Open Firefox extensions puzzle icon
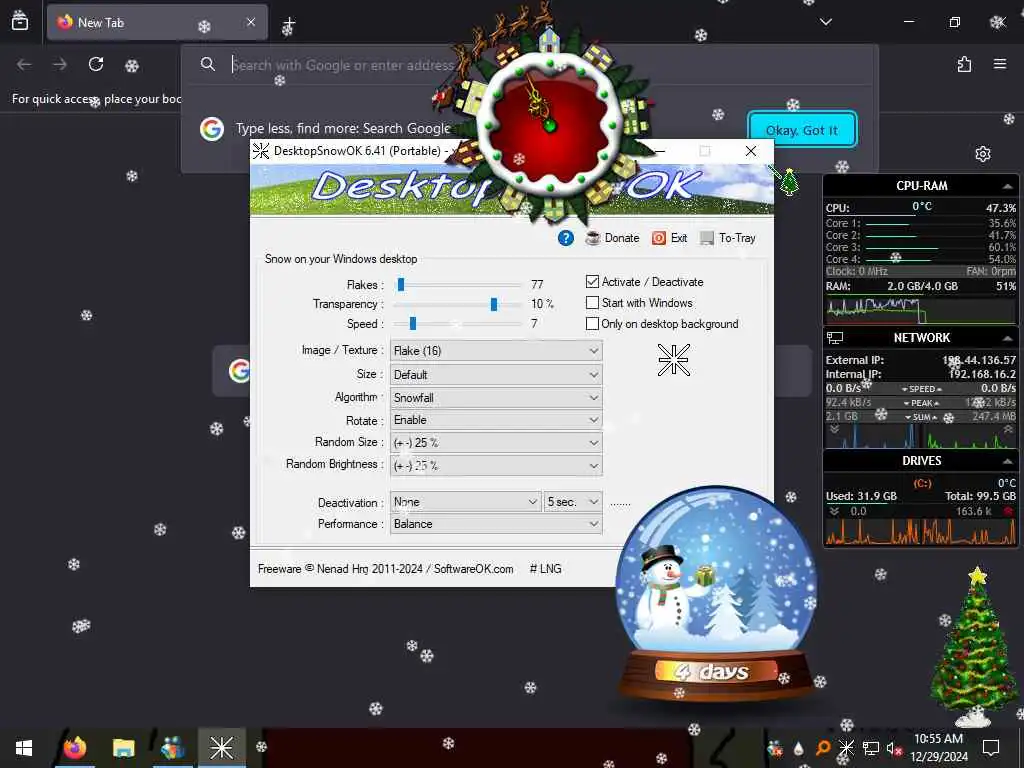The height and width of the screenshot is (768, 1024). [x=964, y=64]
